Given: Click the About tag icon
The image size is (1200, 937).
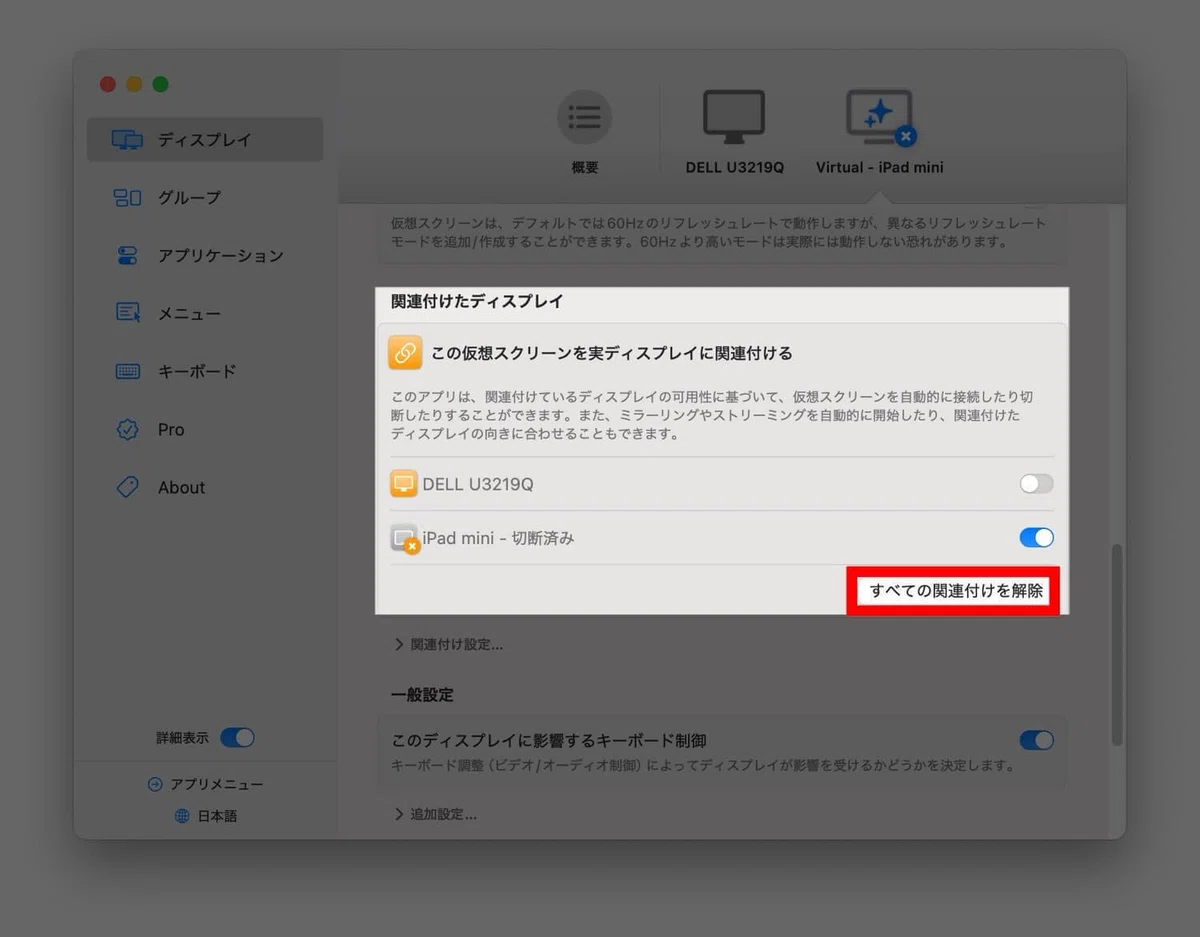Looking at the screenshot, I should click(x=127, y=488).
